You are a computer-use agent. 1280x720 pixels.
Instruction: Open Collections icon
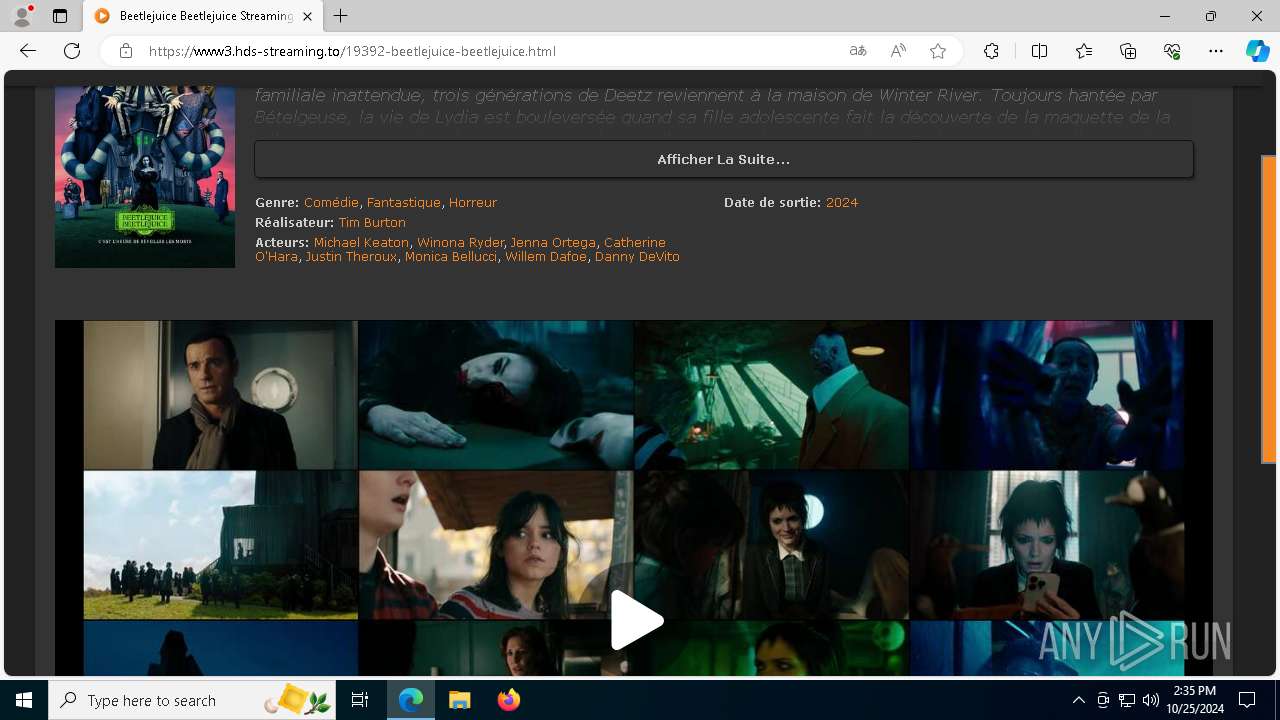coord(1128,51)
